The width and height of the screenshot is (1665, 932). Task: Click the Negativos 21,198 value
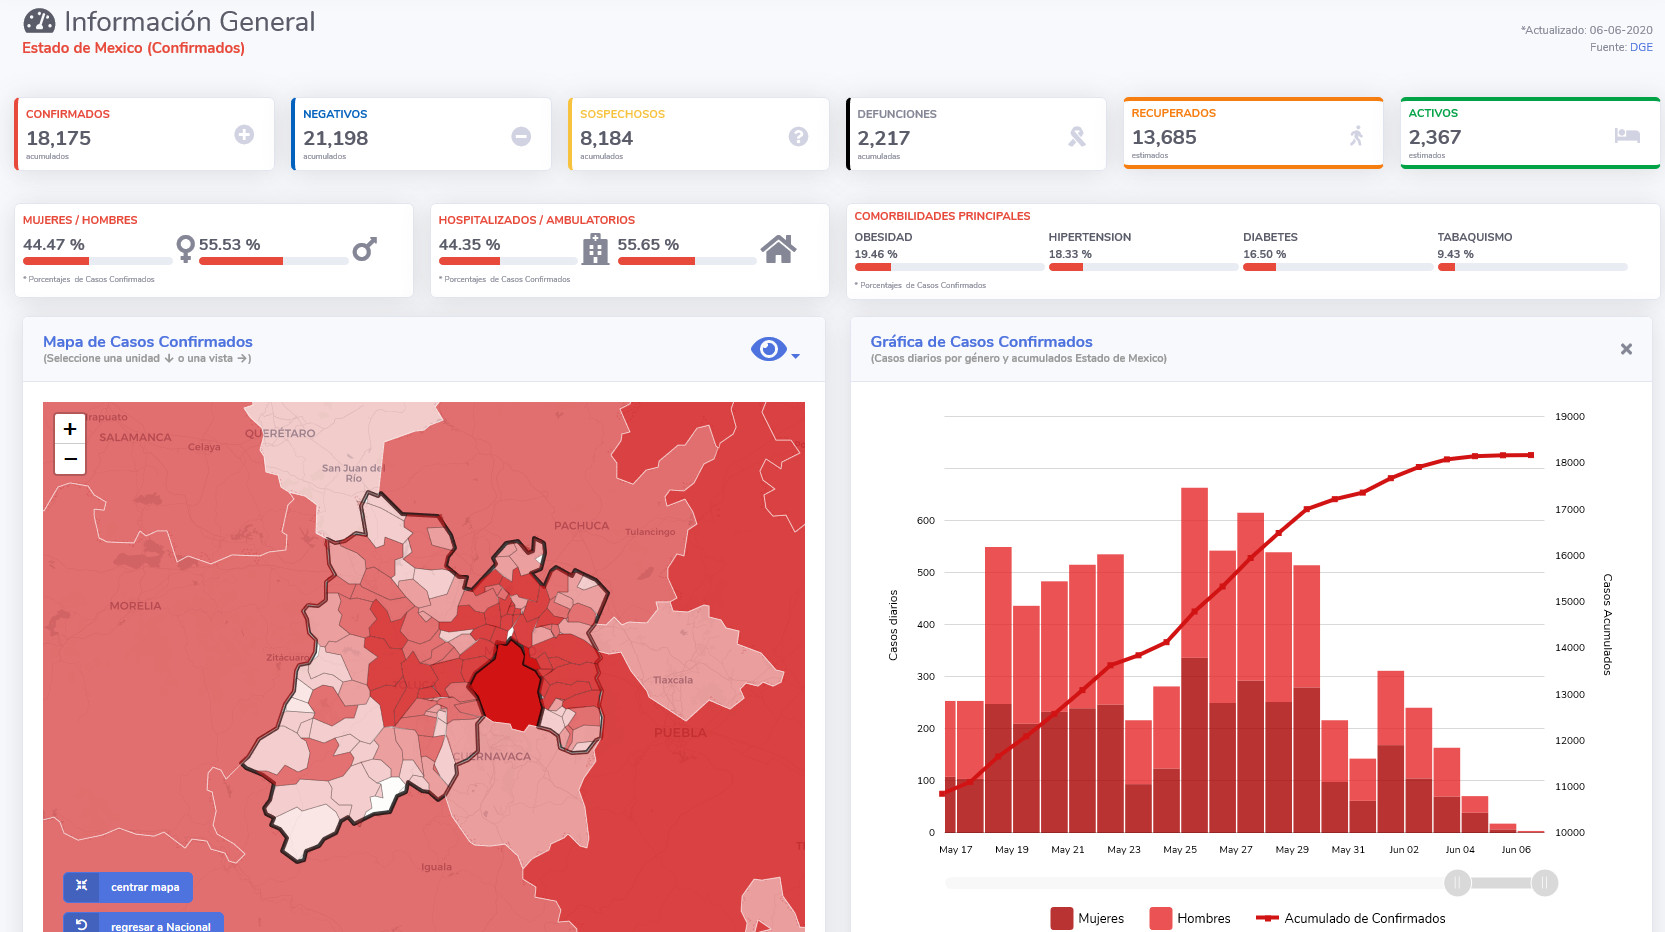coord(335,138)
